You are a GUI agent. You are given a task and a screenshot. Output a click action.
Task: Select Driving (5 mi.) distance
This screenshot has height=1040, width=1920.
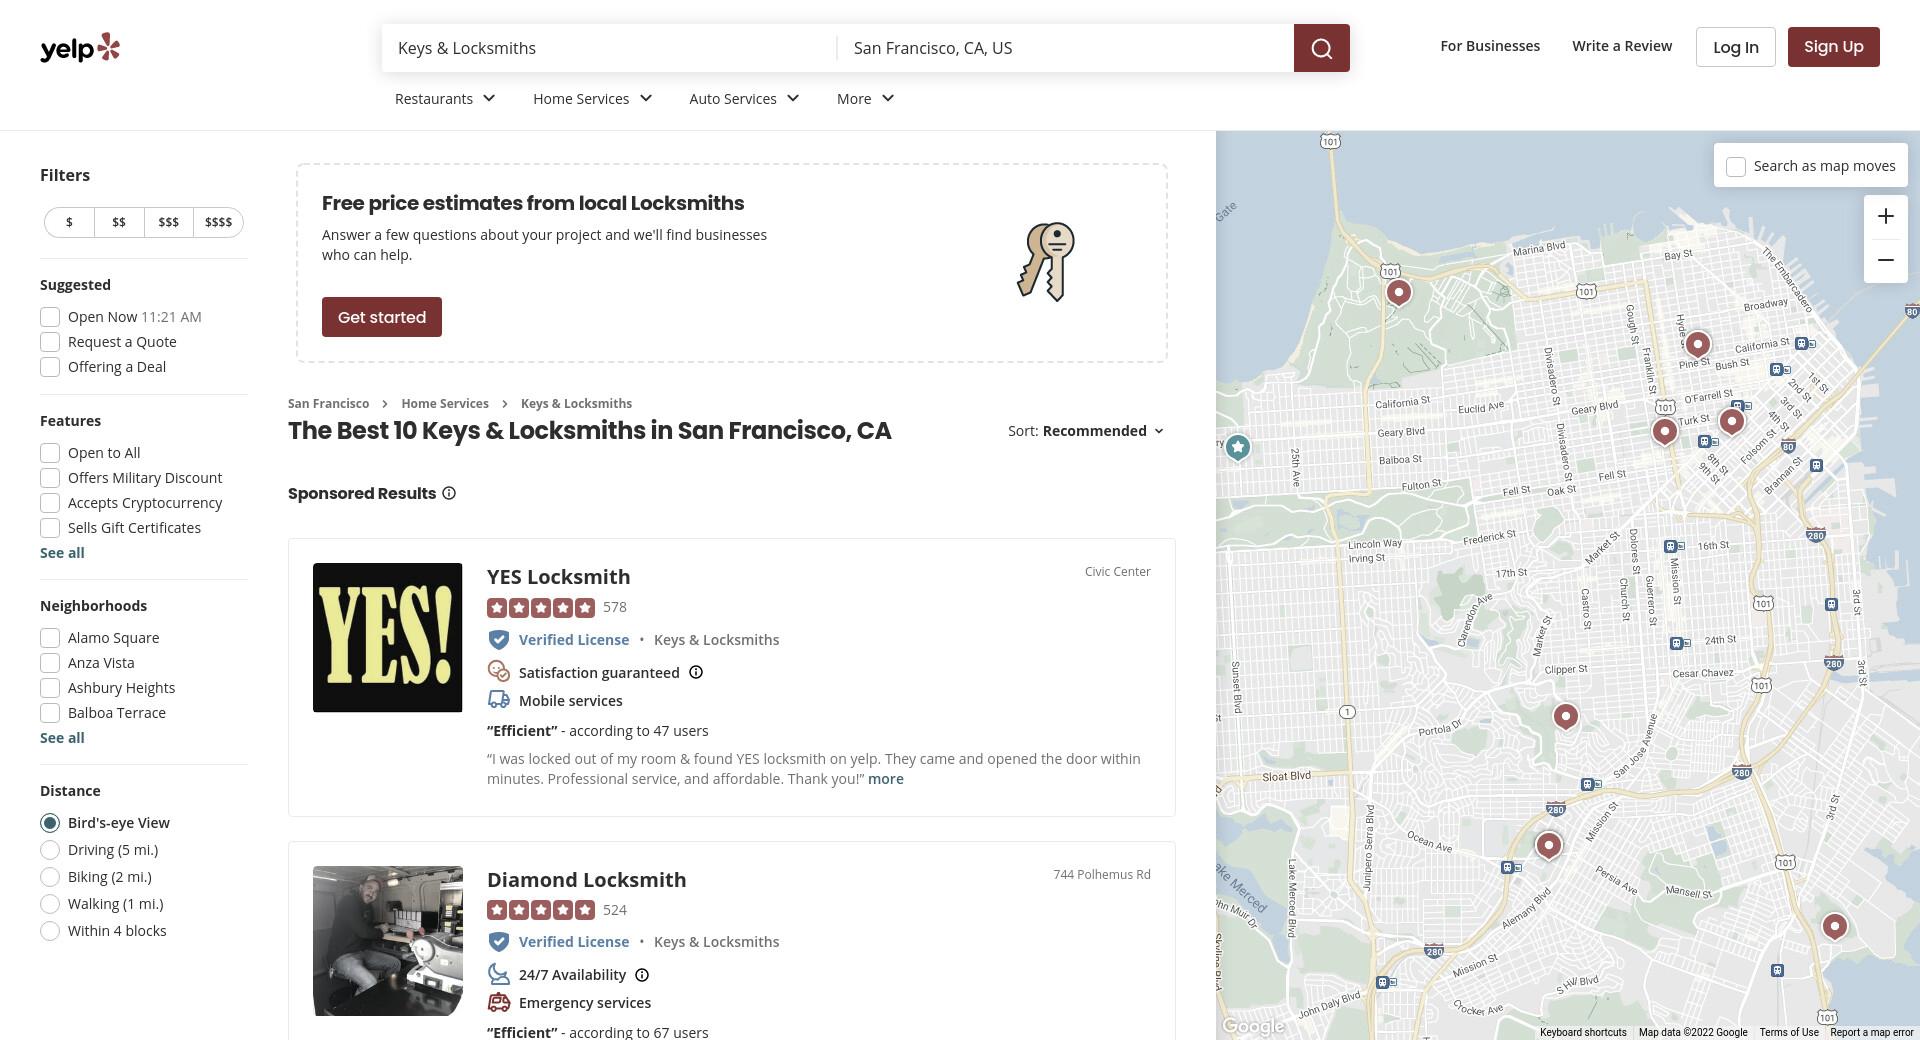tap(50, 850)
